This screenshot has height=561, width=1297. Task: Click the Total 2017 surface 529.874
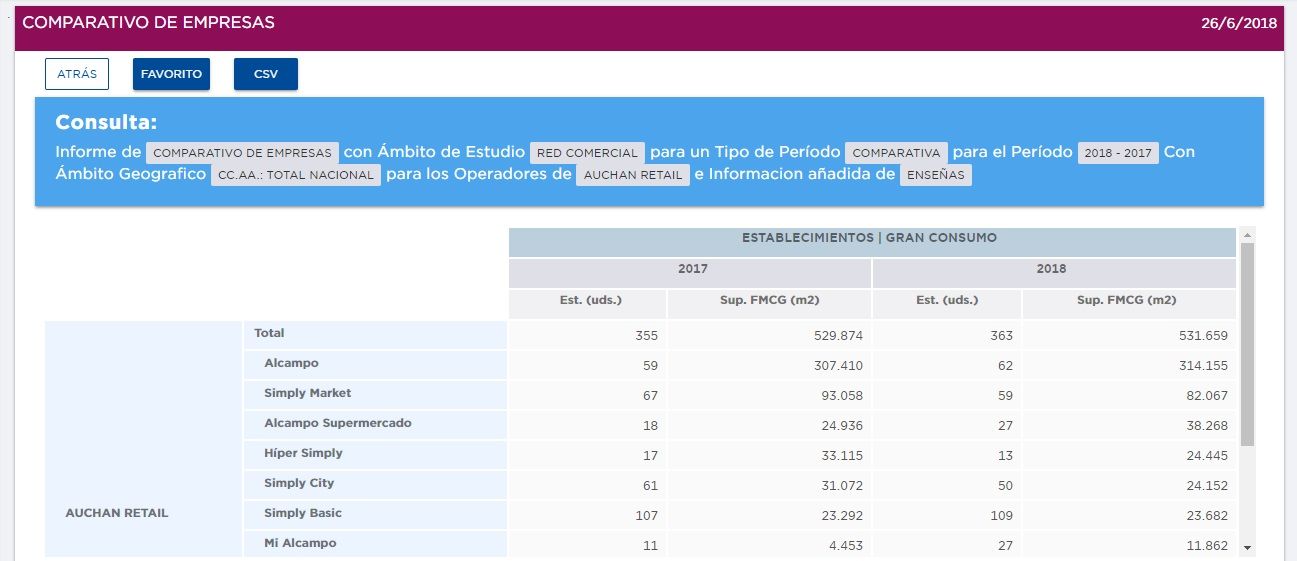pos(837,336)
